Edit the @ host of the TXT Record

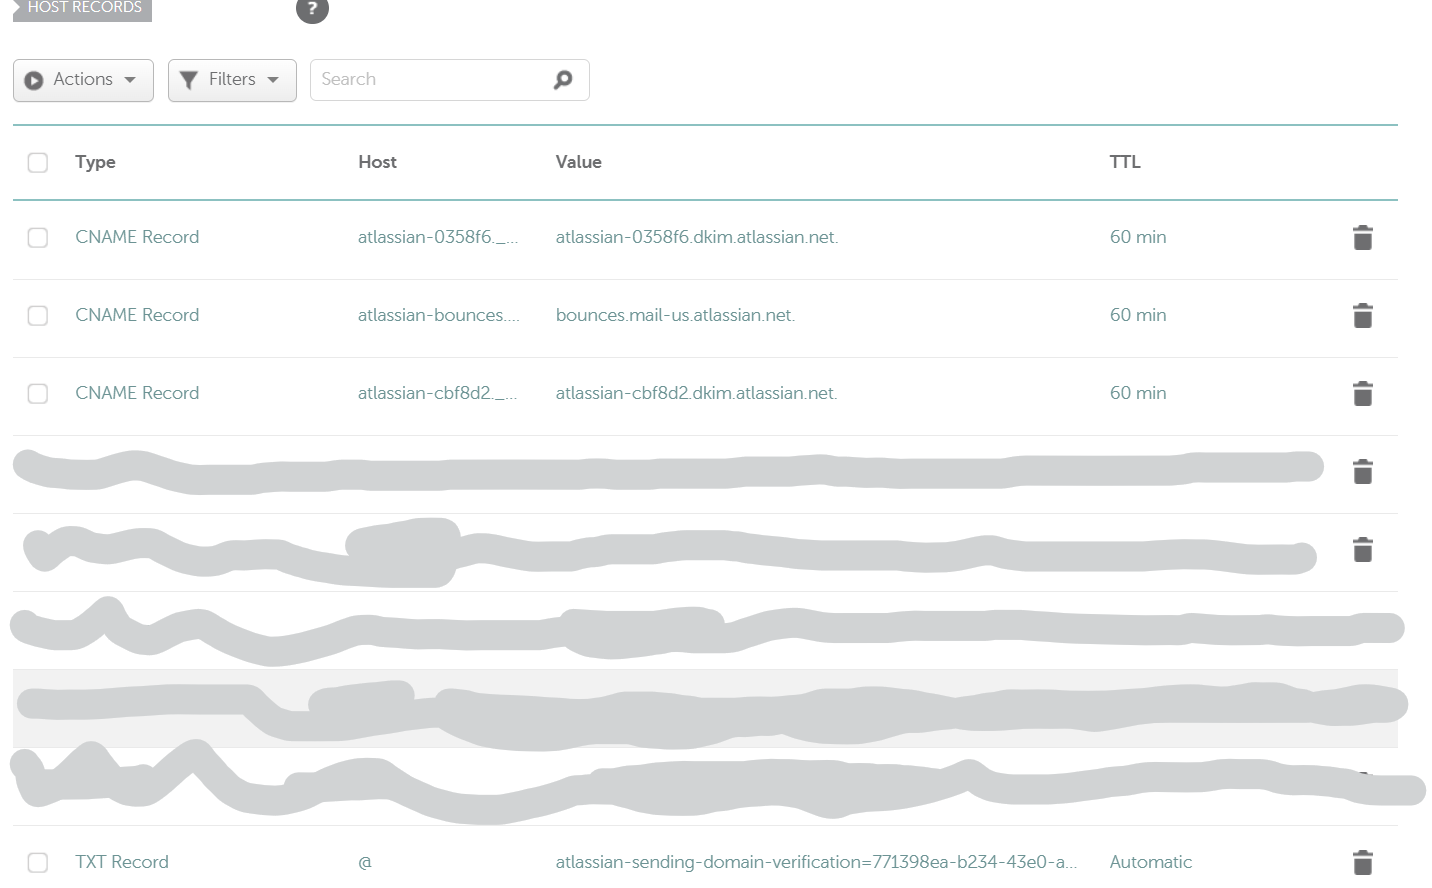(x=365, y=862)
